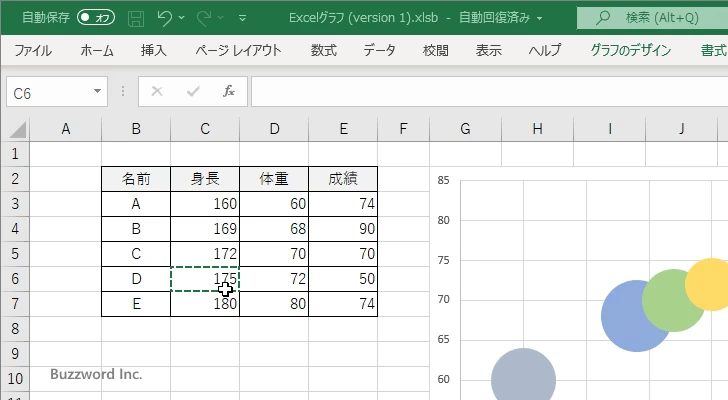Viewport: 728px width, 400px height.
Task: Click the magnifier search icon
Action: click(x=603, y=18)
